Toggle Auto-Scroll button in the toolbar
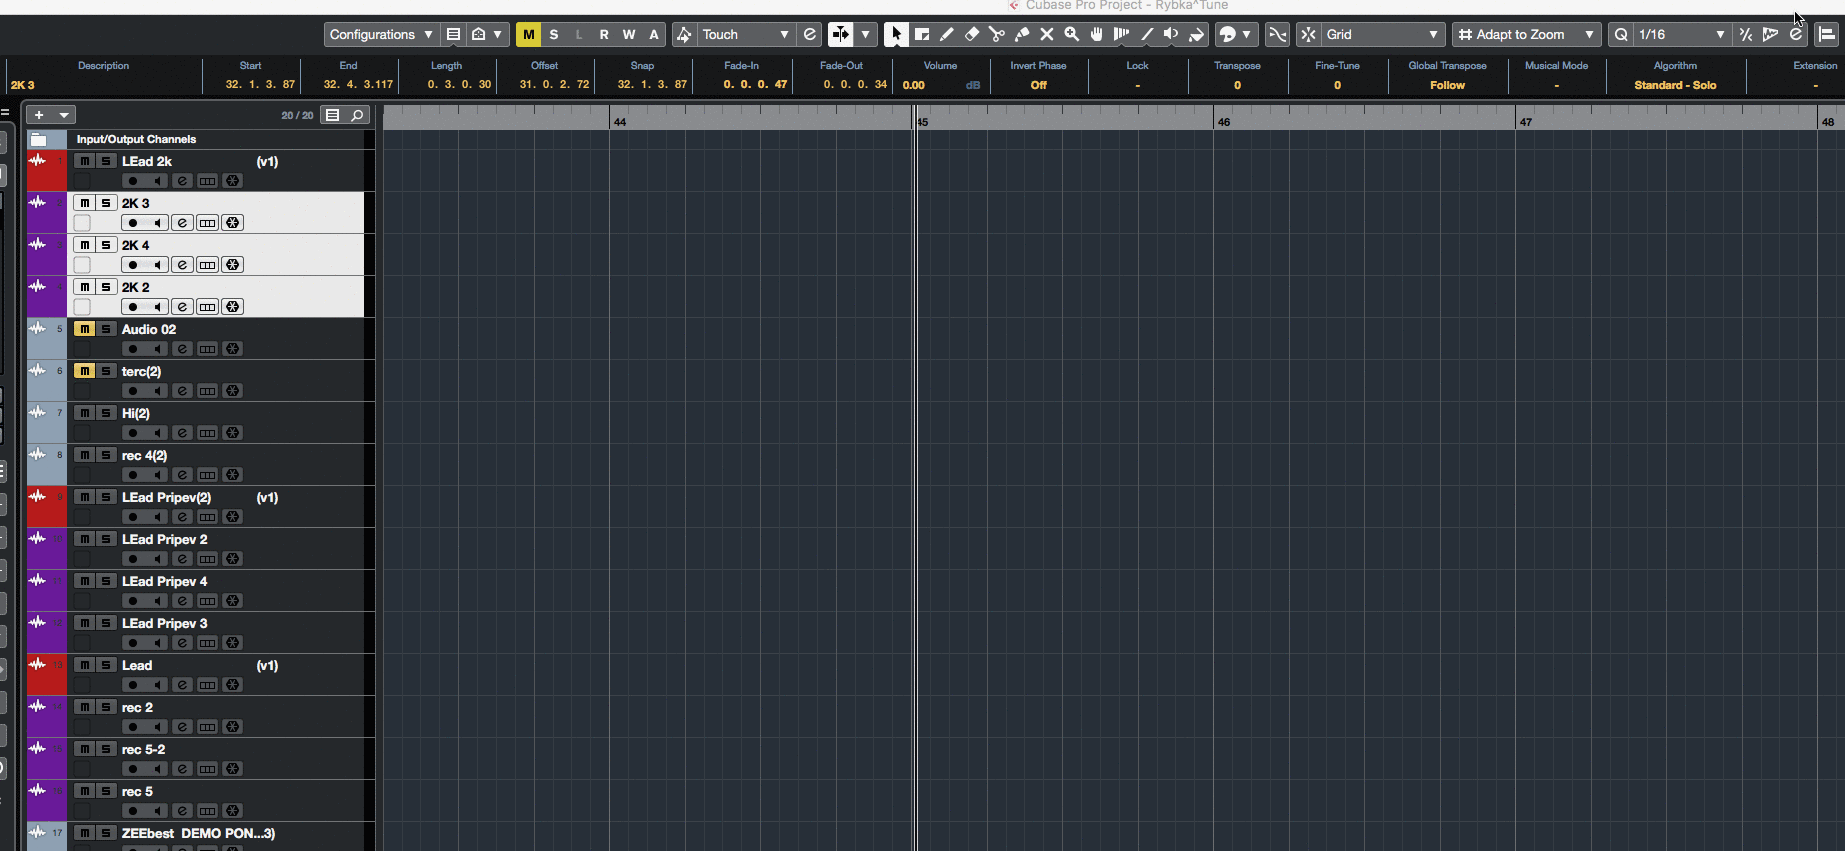The height and width of the screenshot is (851, 1845). [841, 34]
